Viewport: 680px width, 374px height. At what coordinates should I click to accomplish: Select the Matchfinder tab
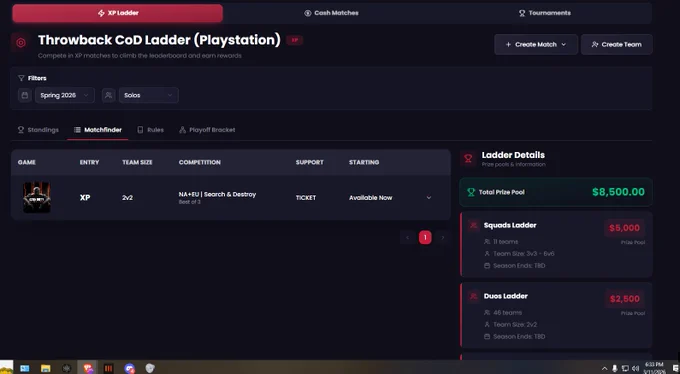pos(98,130)
